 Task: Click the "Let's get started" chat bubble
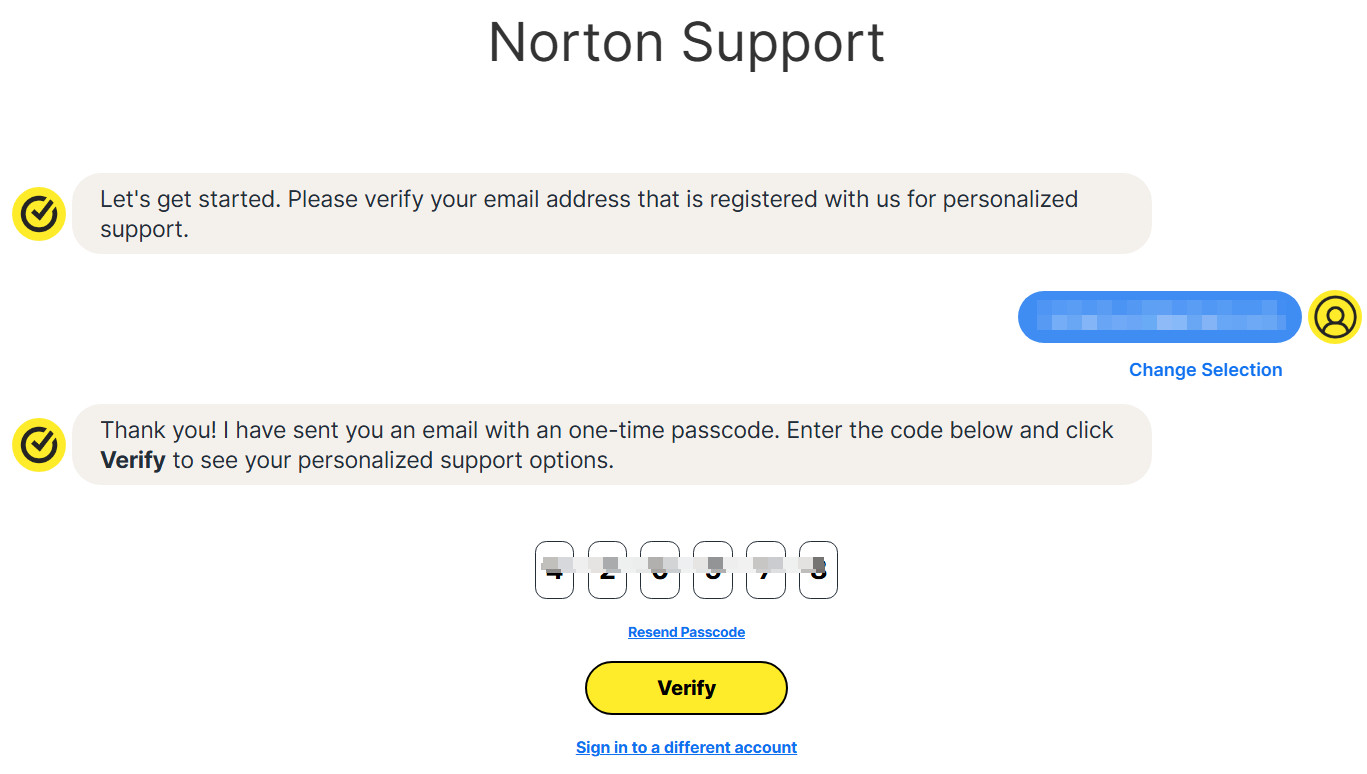pos(611,214)
